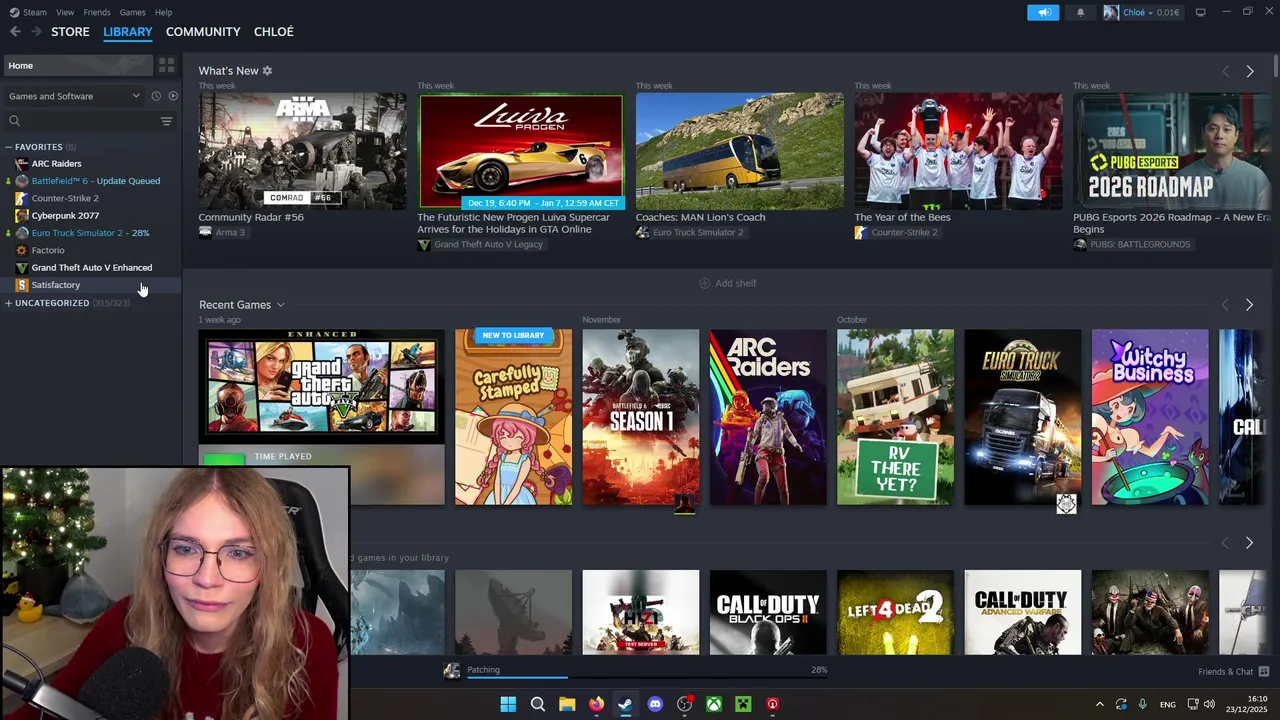Image resolution: width=1280 pixels, height=720 pixels.
Task: Open Battlefield 6 Season 1 cover
Action: pos(641,417)
